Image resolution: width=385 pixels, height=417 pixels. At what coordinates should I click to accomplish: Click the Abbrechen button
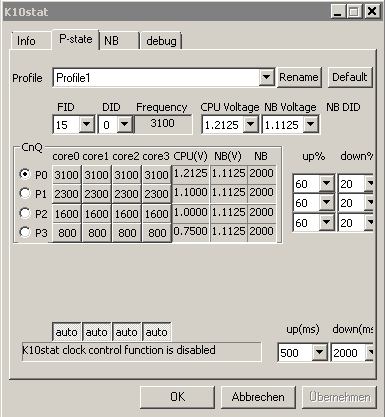(258, 397)
